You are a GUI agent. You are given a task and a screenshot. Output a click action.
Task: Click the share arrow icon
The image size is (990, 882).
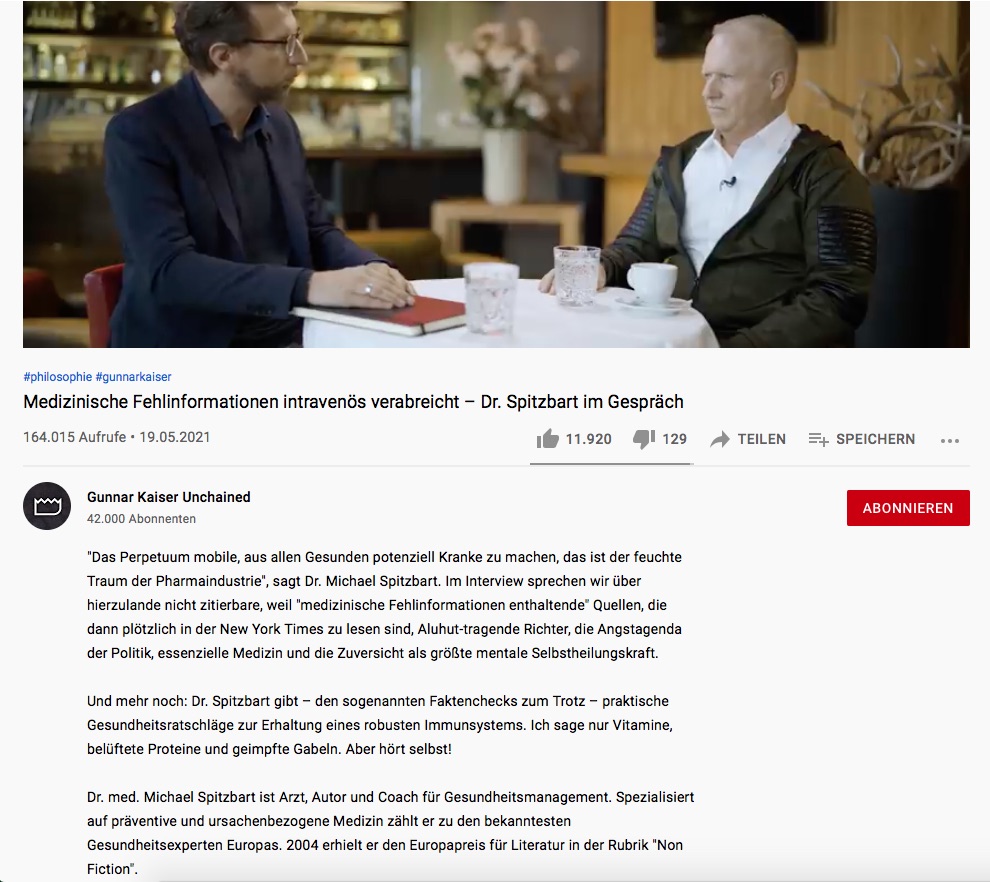(x=720, y=439)
